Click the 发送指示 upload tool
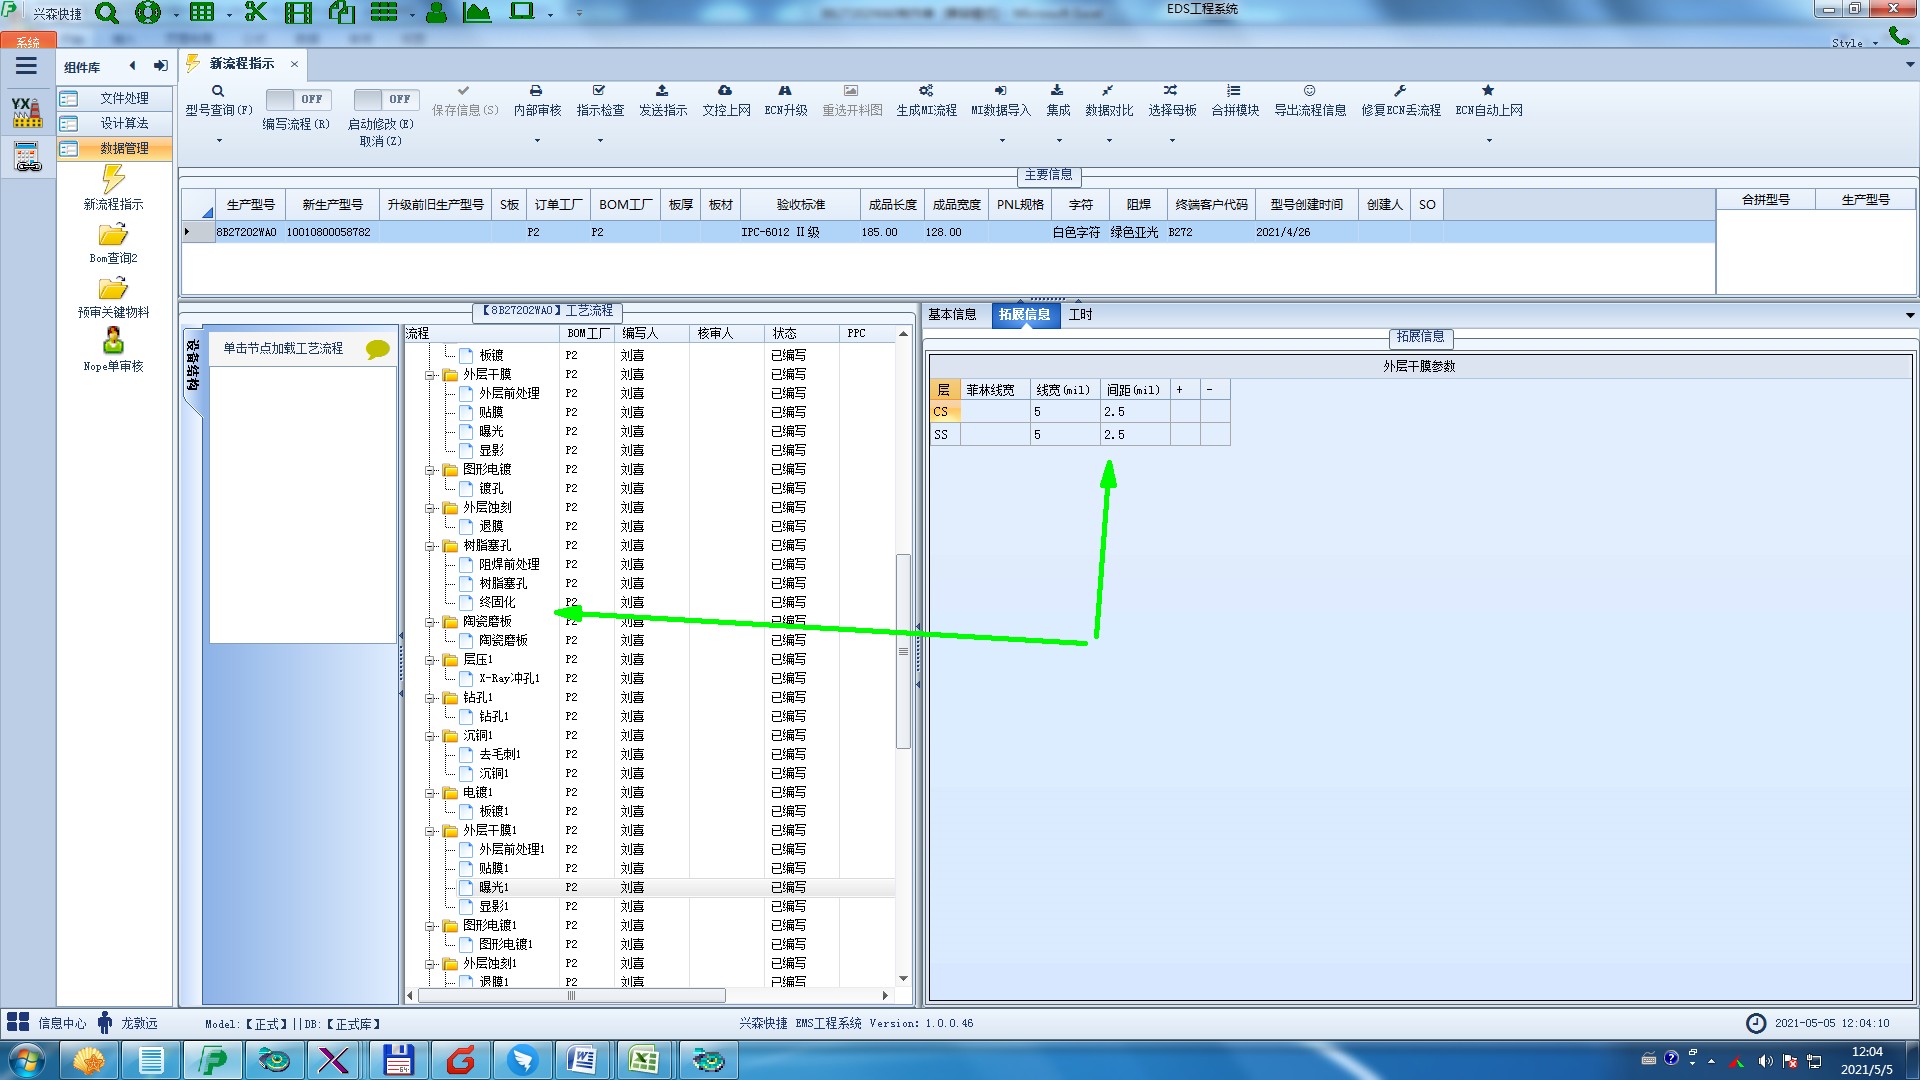Viewport: 1920px width, 1080px height. 662,100
